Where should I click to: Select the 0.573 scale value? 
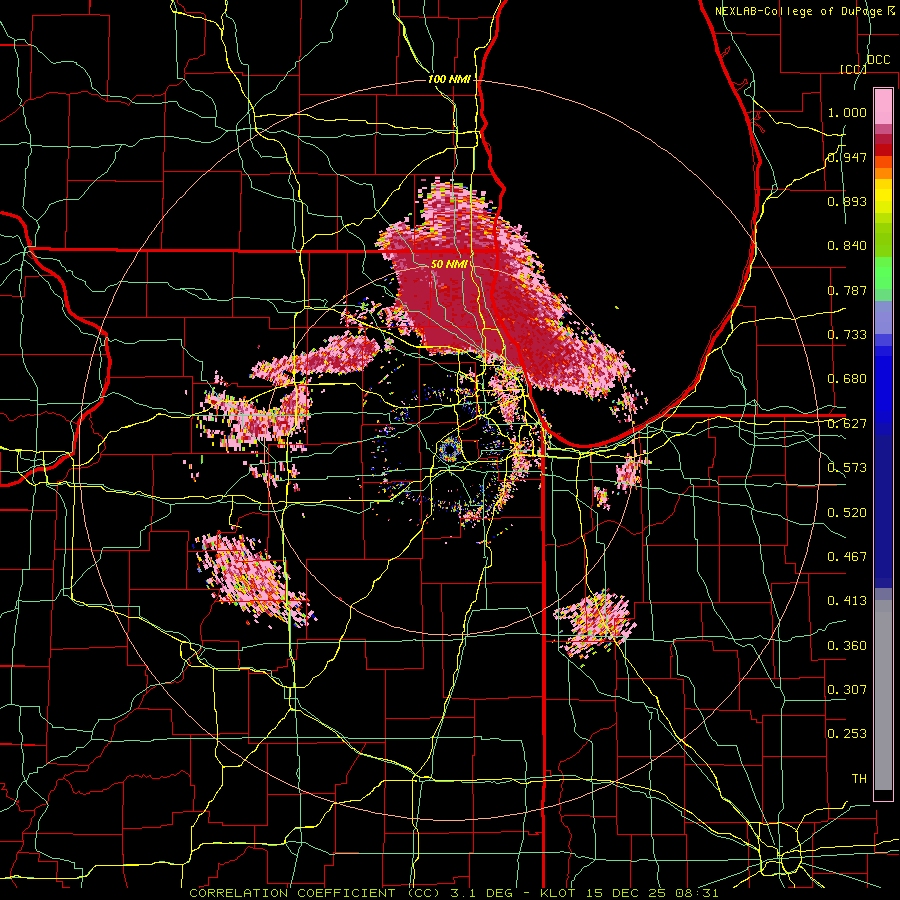(847, 468)
